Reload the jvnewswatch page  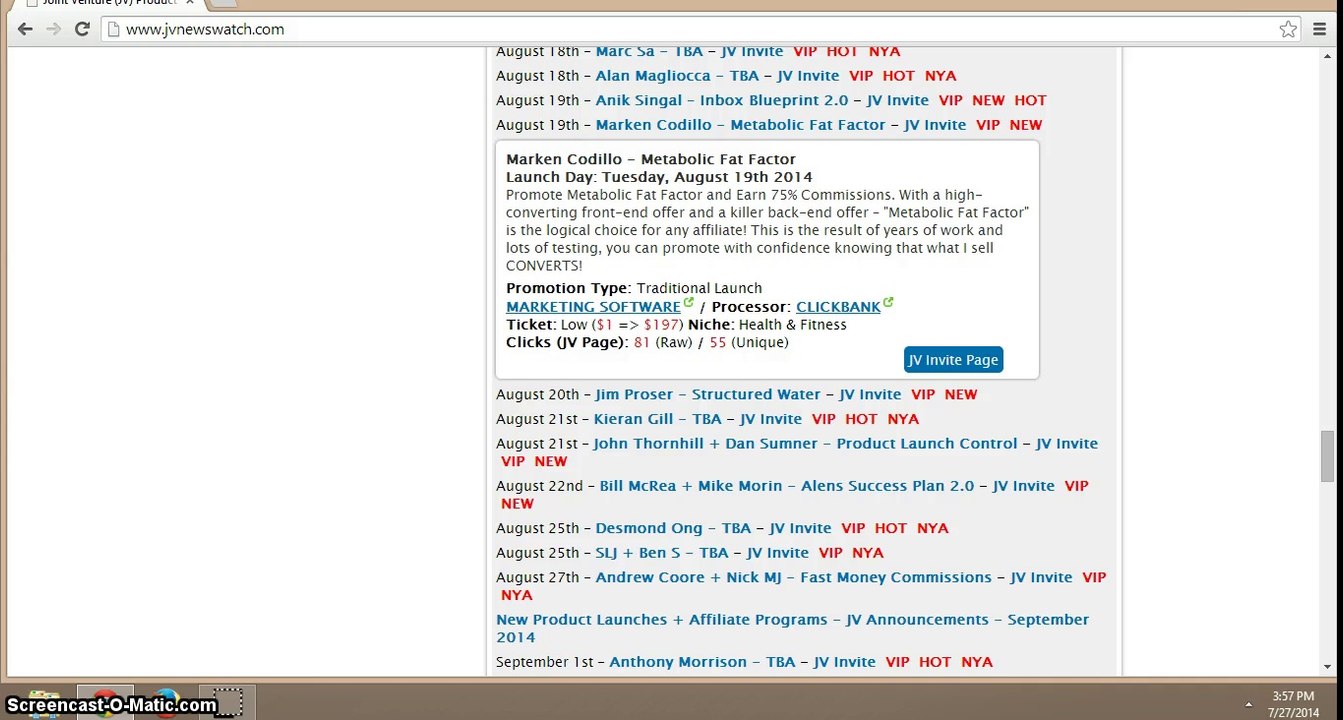[x=83, y=29]
